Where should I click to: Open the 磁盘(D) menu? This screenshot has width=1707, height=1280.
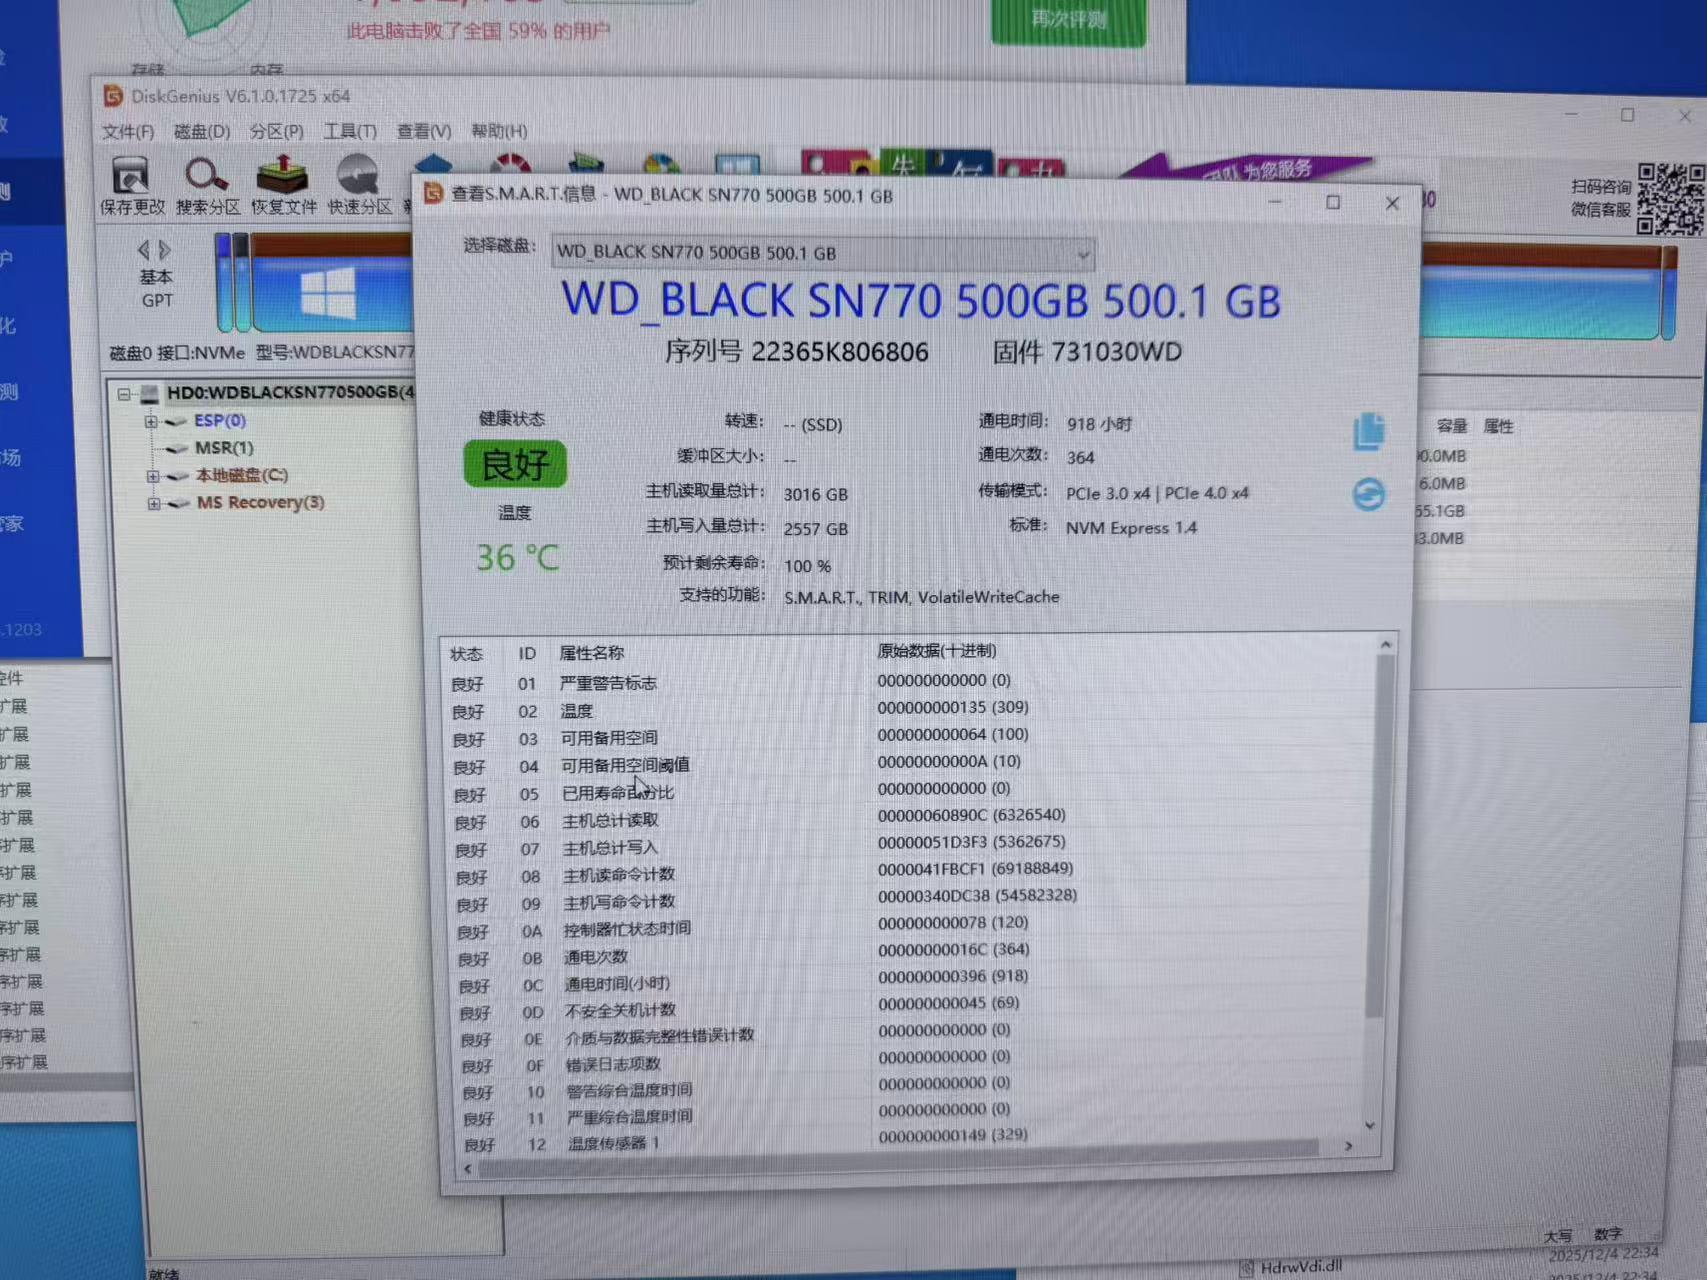click(x=202, y=132)
